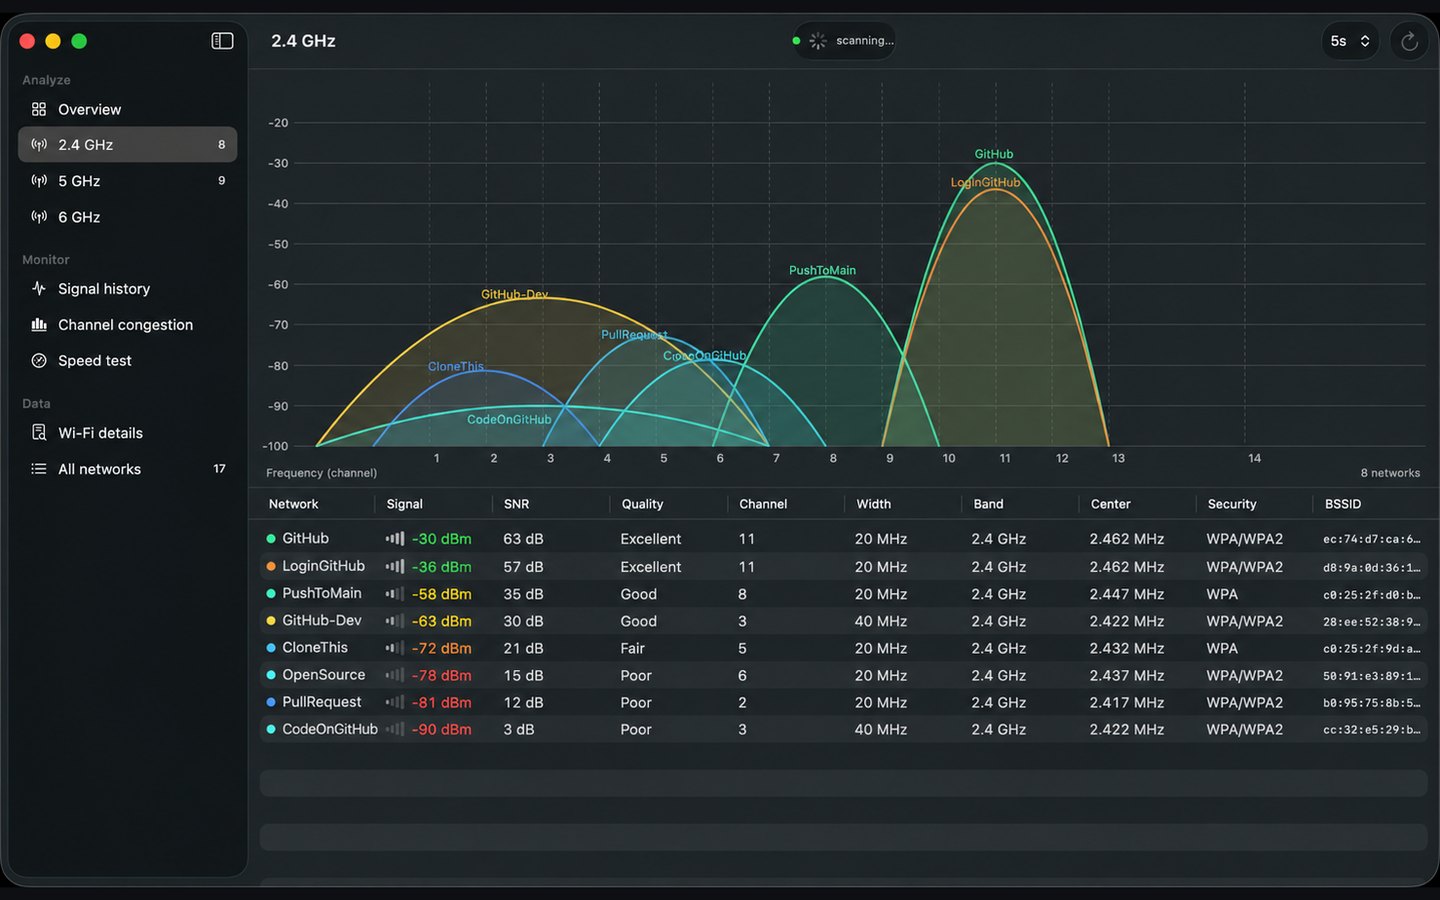1440x900 pixels.
Task: Switch to the 6 GHz band view
Action: (128, 217)
